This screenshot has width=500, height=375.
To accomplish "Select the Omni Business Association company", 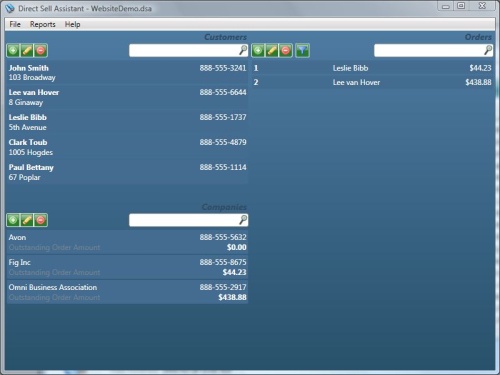I will click(x=127, y=292).
